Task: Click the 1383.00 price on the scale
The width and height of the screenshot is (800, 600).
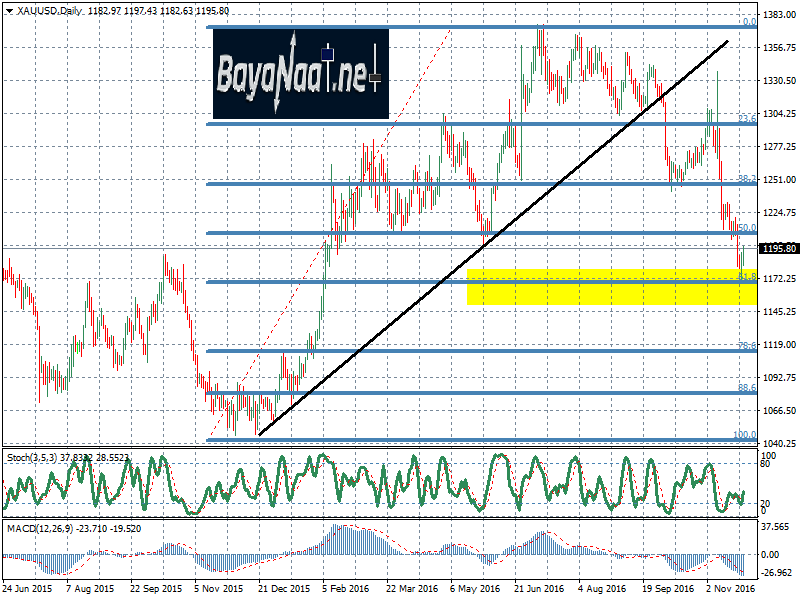Action: [778, 15]
